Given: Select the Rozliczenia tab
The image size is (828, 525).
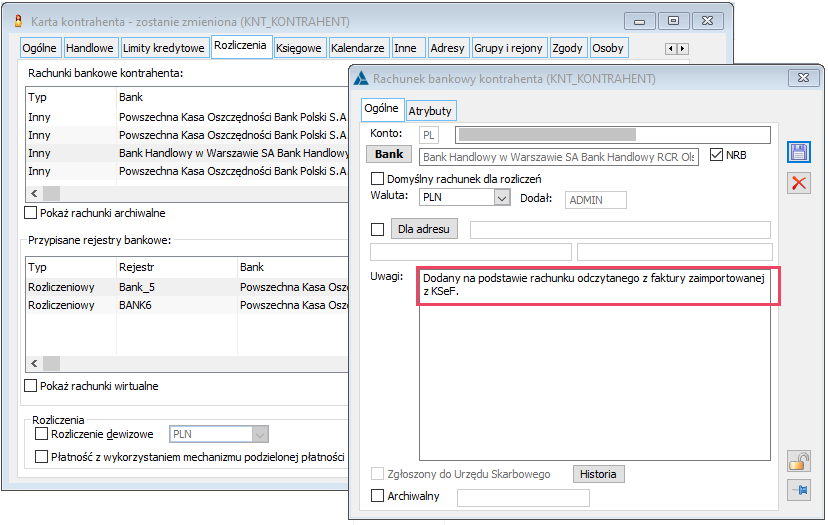Looking at the screenshot, I should pos(240,45).
